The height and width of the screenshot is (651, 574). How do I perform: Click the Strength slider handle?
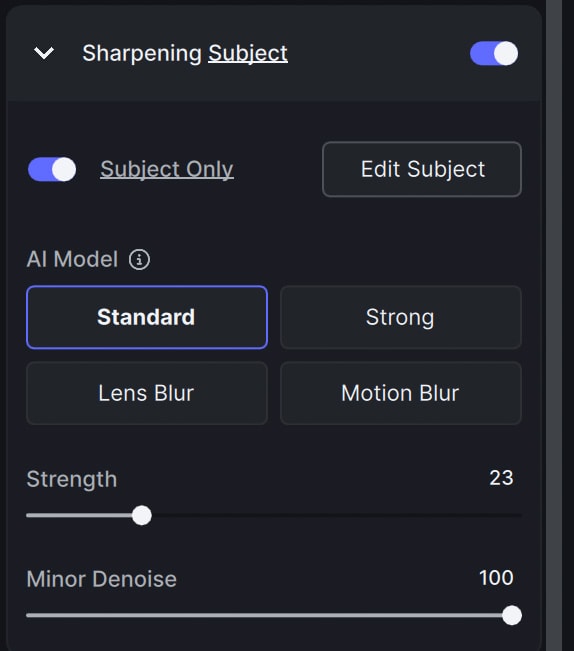click(x=142, y=515)
